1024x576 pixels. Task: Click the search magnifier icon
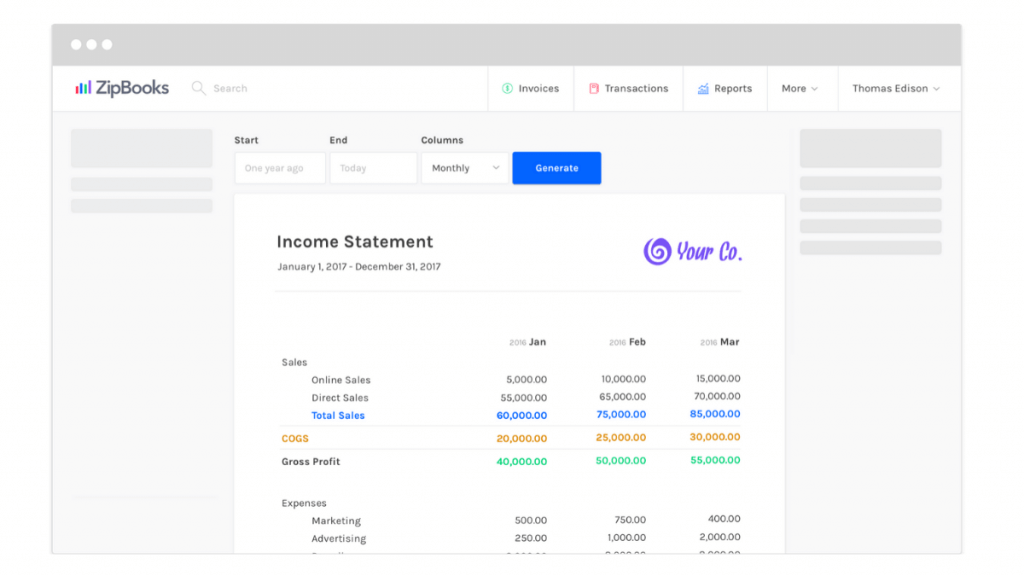pyautogui.click(x=199, y=88)
